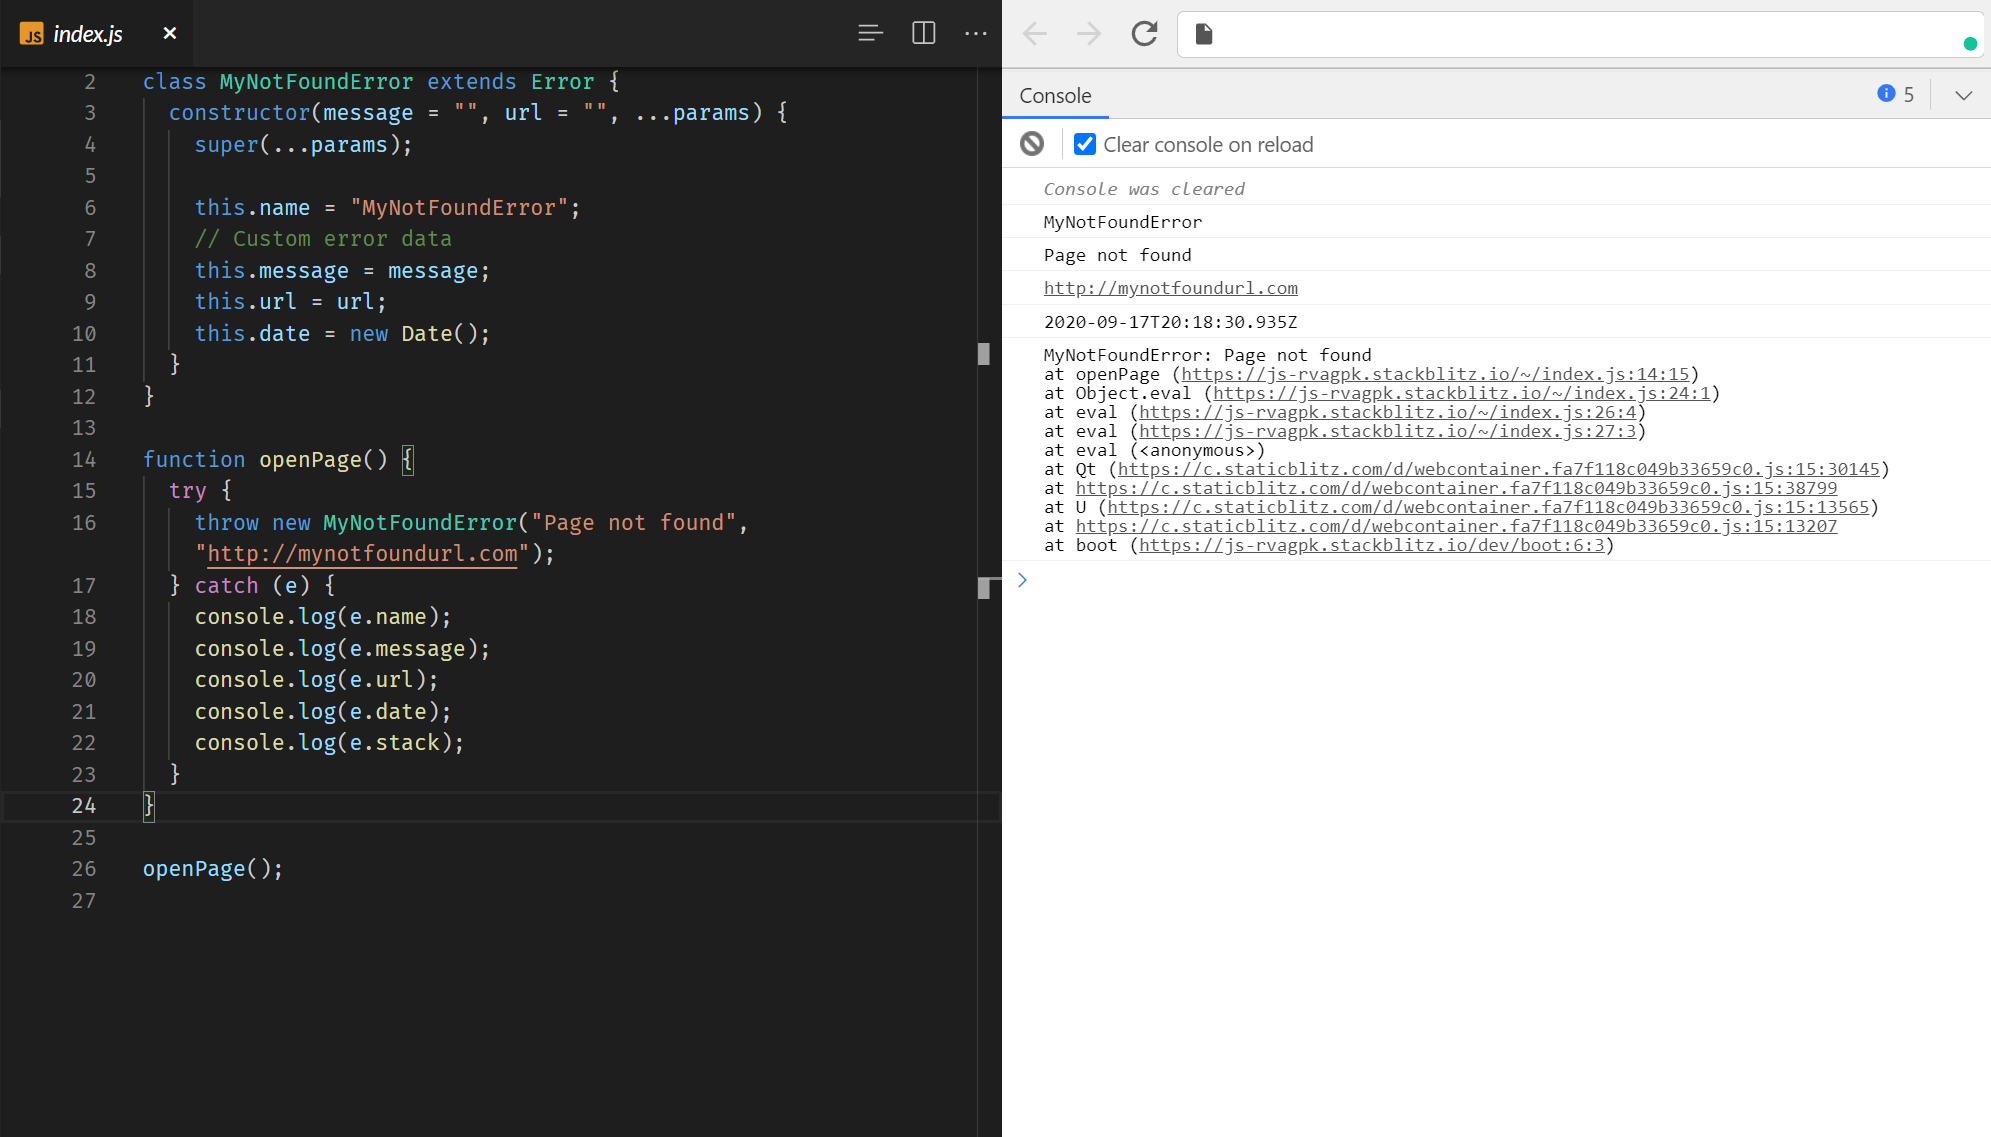Image resolution: width=1991 pixels, height=1137 pixels.
Task: Click the http://mynotfoundurl.com link
Action: pyautogui.click(x=1169, y=287)
